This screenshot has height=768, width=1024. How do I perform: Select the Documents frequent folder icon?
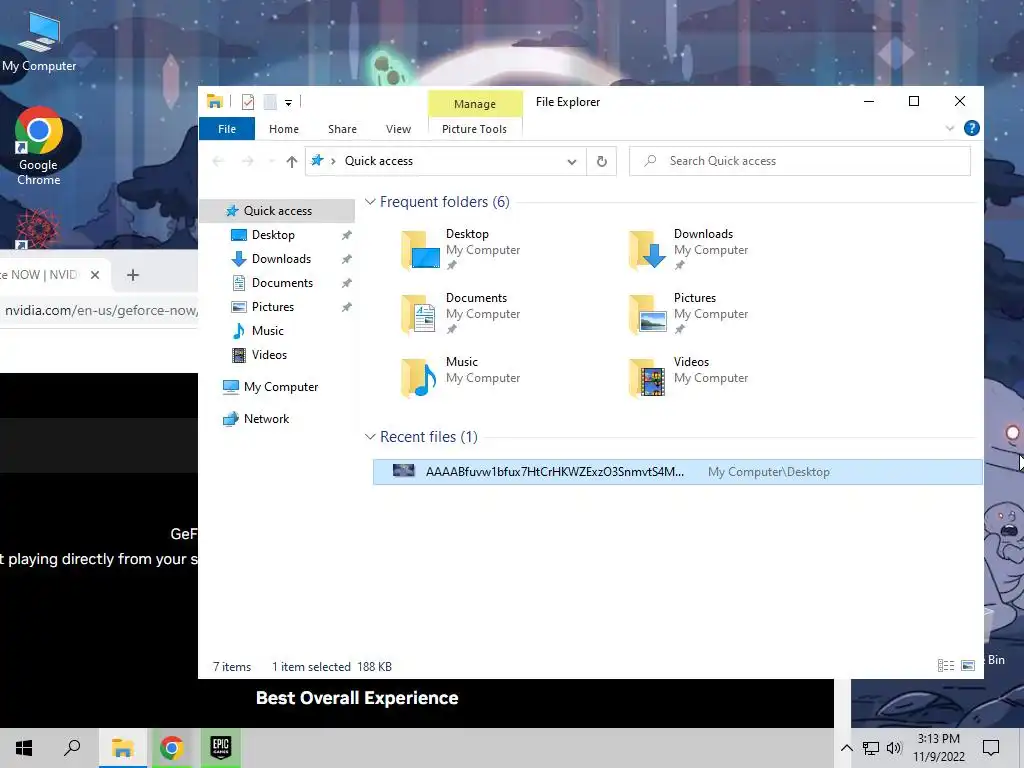(419, 313)
